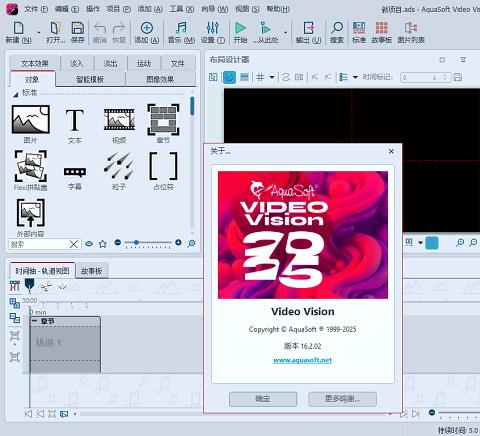
Task: Click the timeline zoom slider minus knob at bottom right
Action: [432, 413]
